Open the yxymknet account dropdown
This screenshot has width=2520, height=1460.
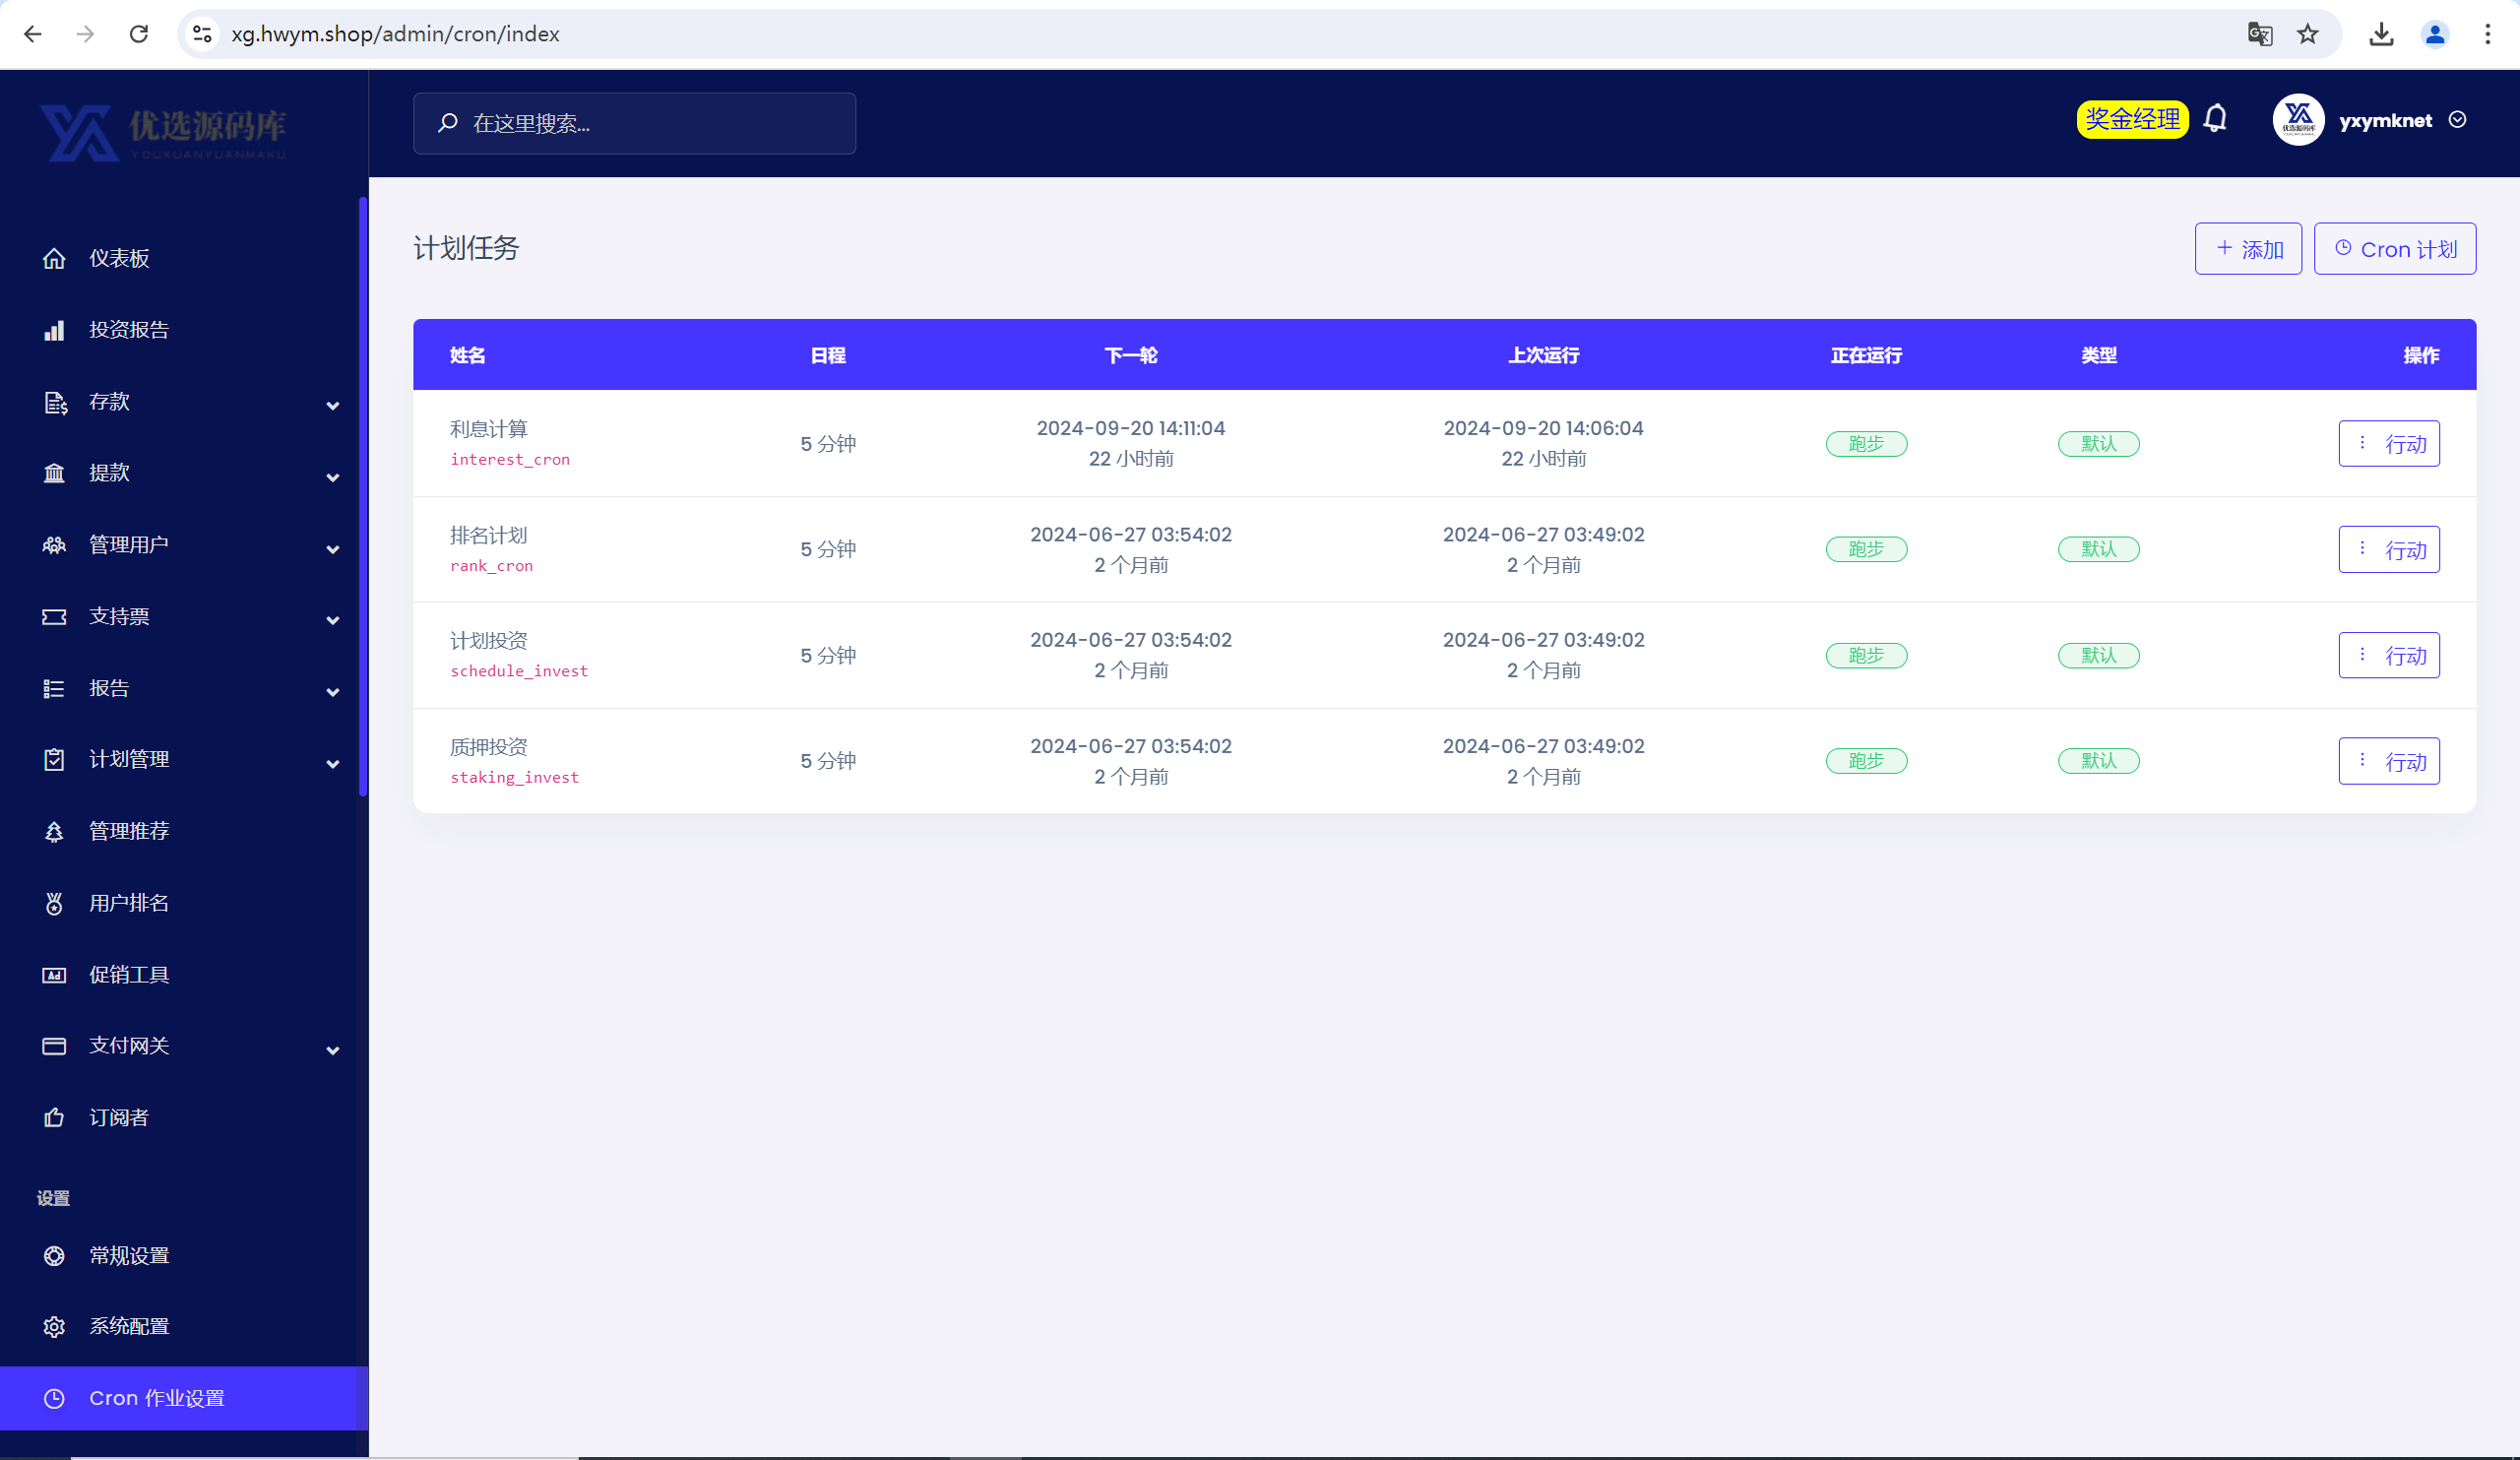2456,120
